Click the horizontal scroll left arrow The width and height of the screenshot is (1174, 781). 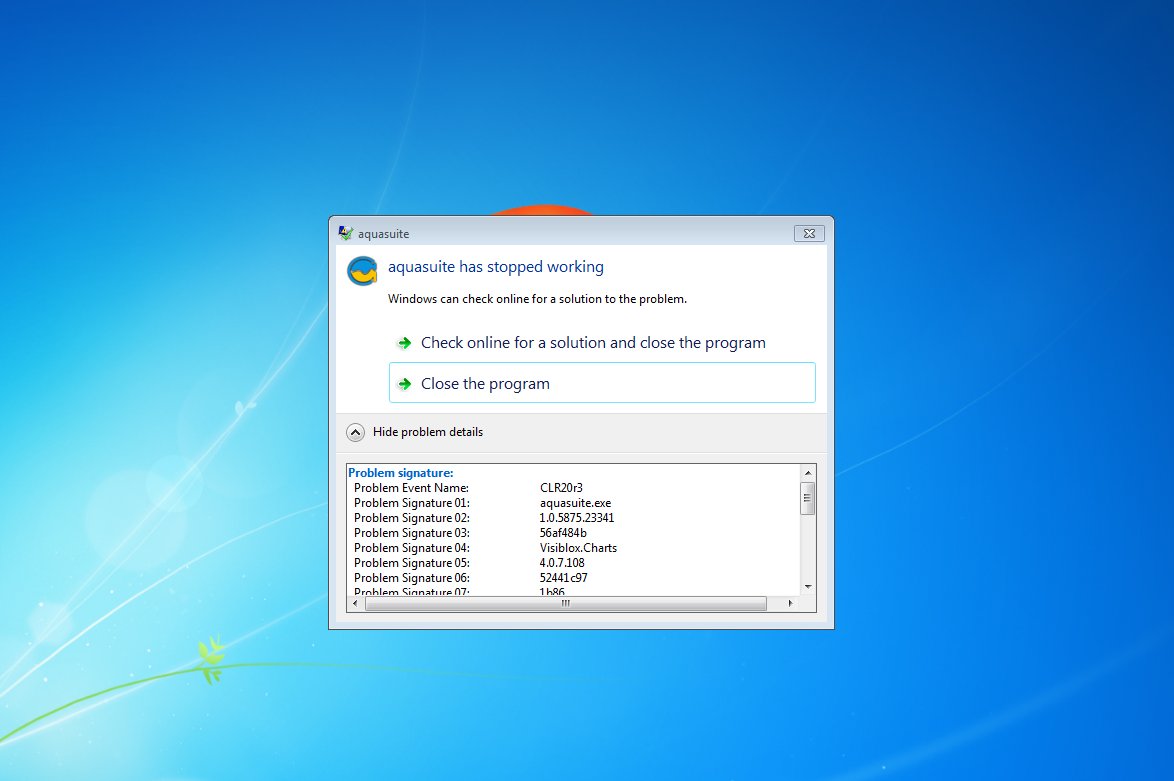[x=355, y=604]
